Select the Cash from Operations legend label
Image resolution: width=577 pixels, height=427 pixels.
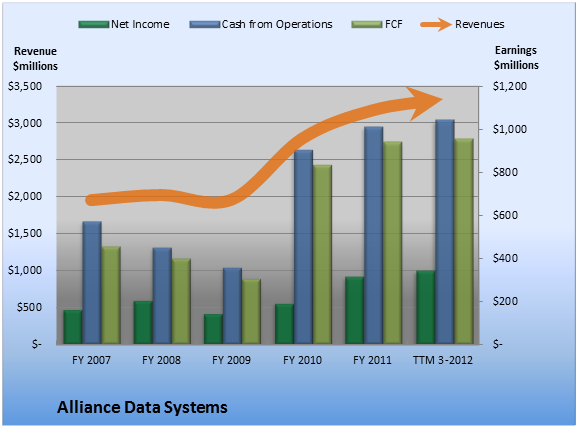tap(277, 24)
